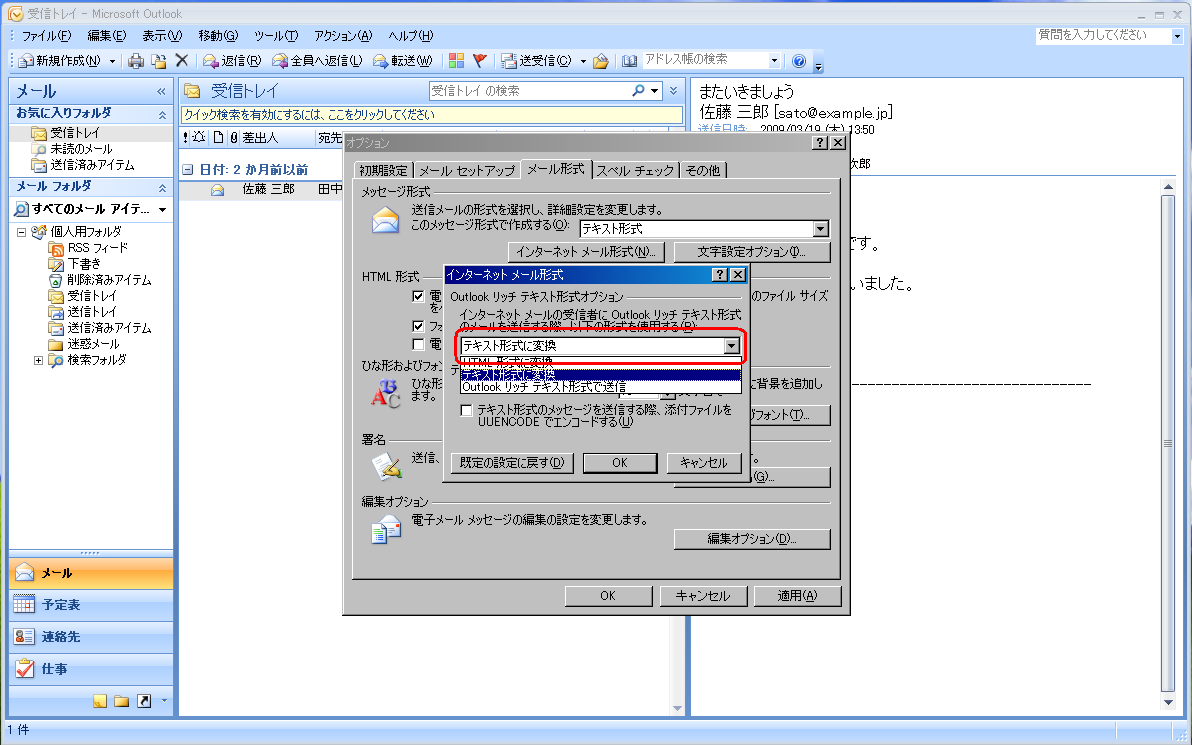Click the blue Help question icon

coord(798,61)
